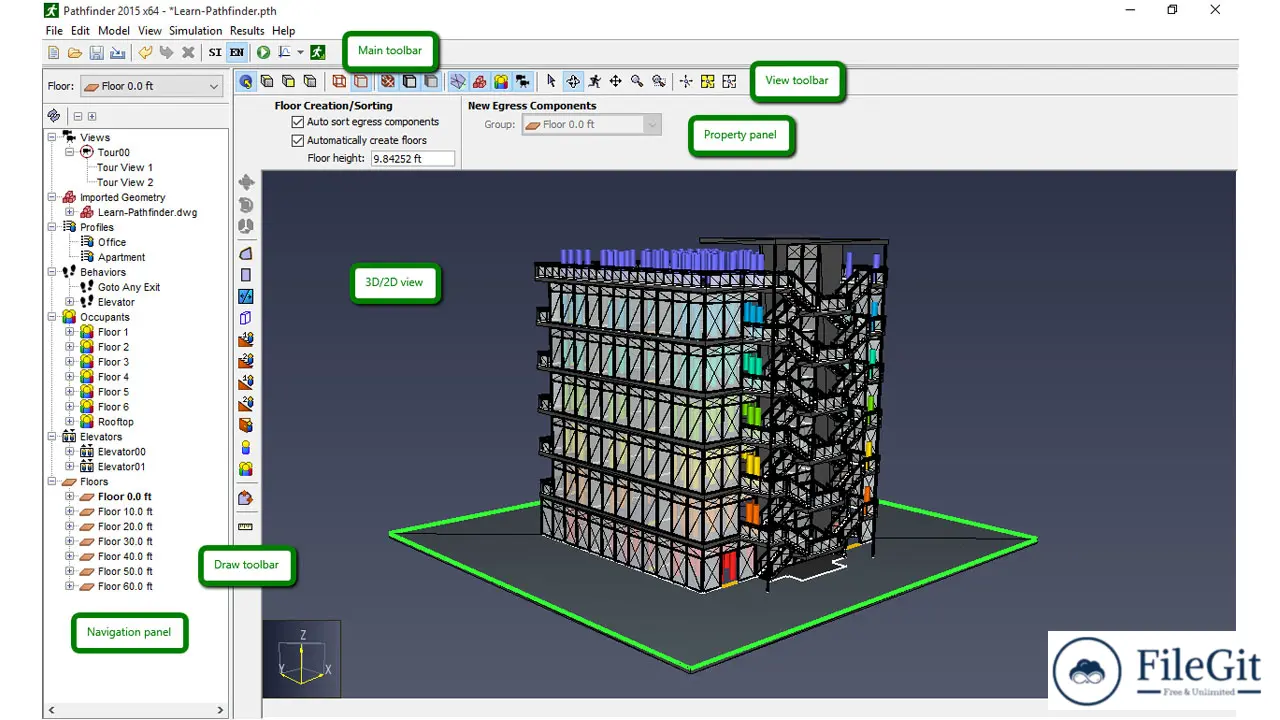Open the Edit menu
Screen dimensions: 1280x720
click(x=80, y=31)
